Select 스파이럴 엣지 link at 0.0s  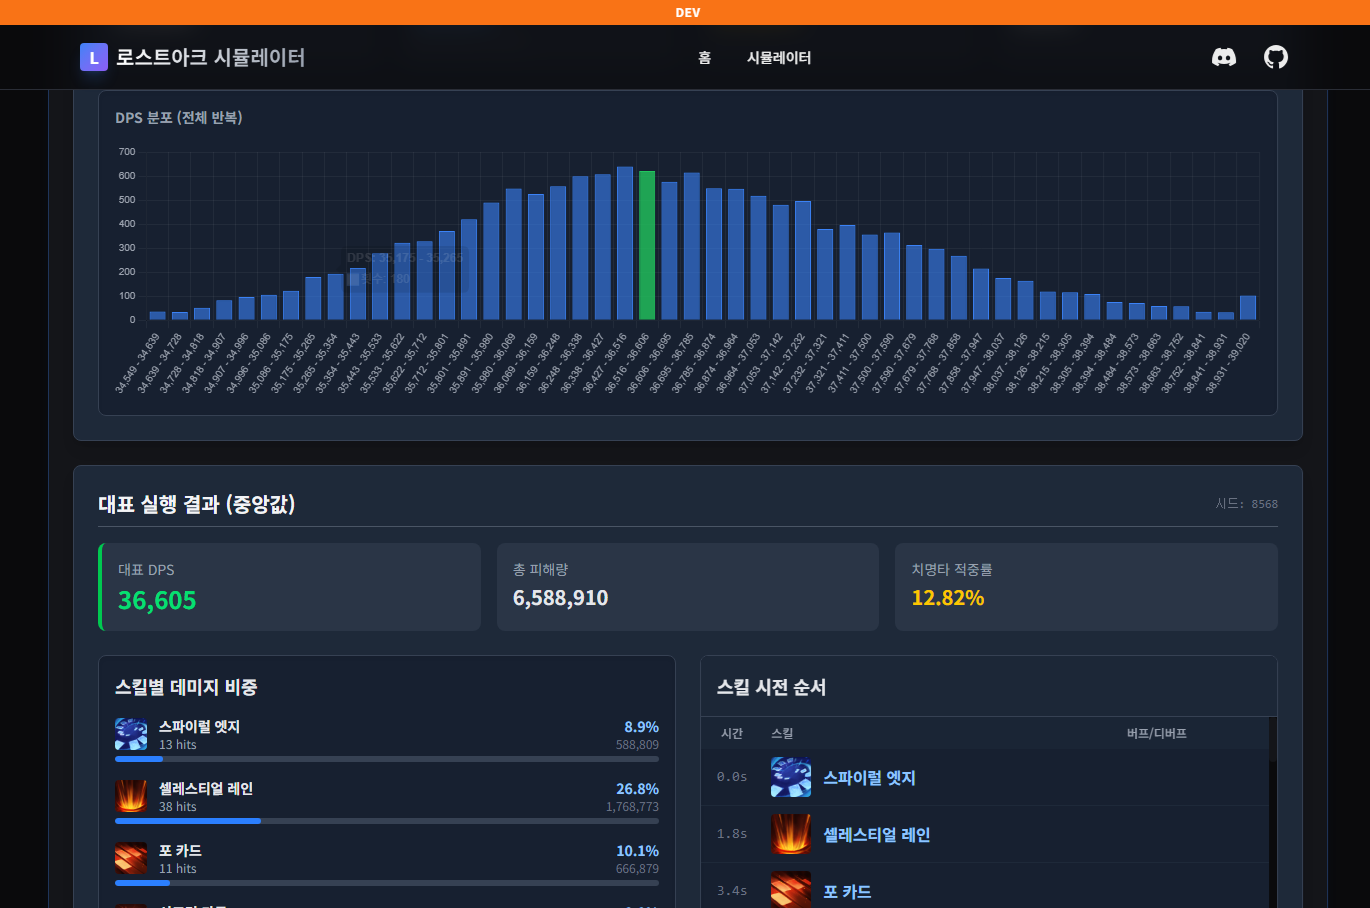(869, 778)
